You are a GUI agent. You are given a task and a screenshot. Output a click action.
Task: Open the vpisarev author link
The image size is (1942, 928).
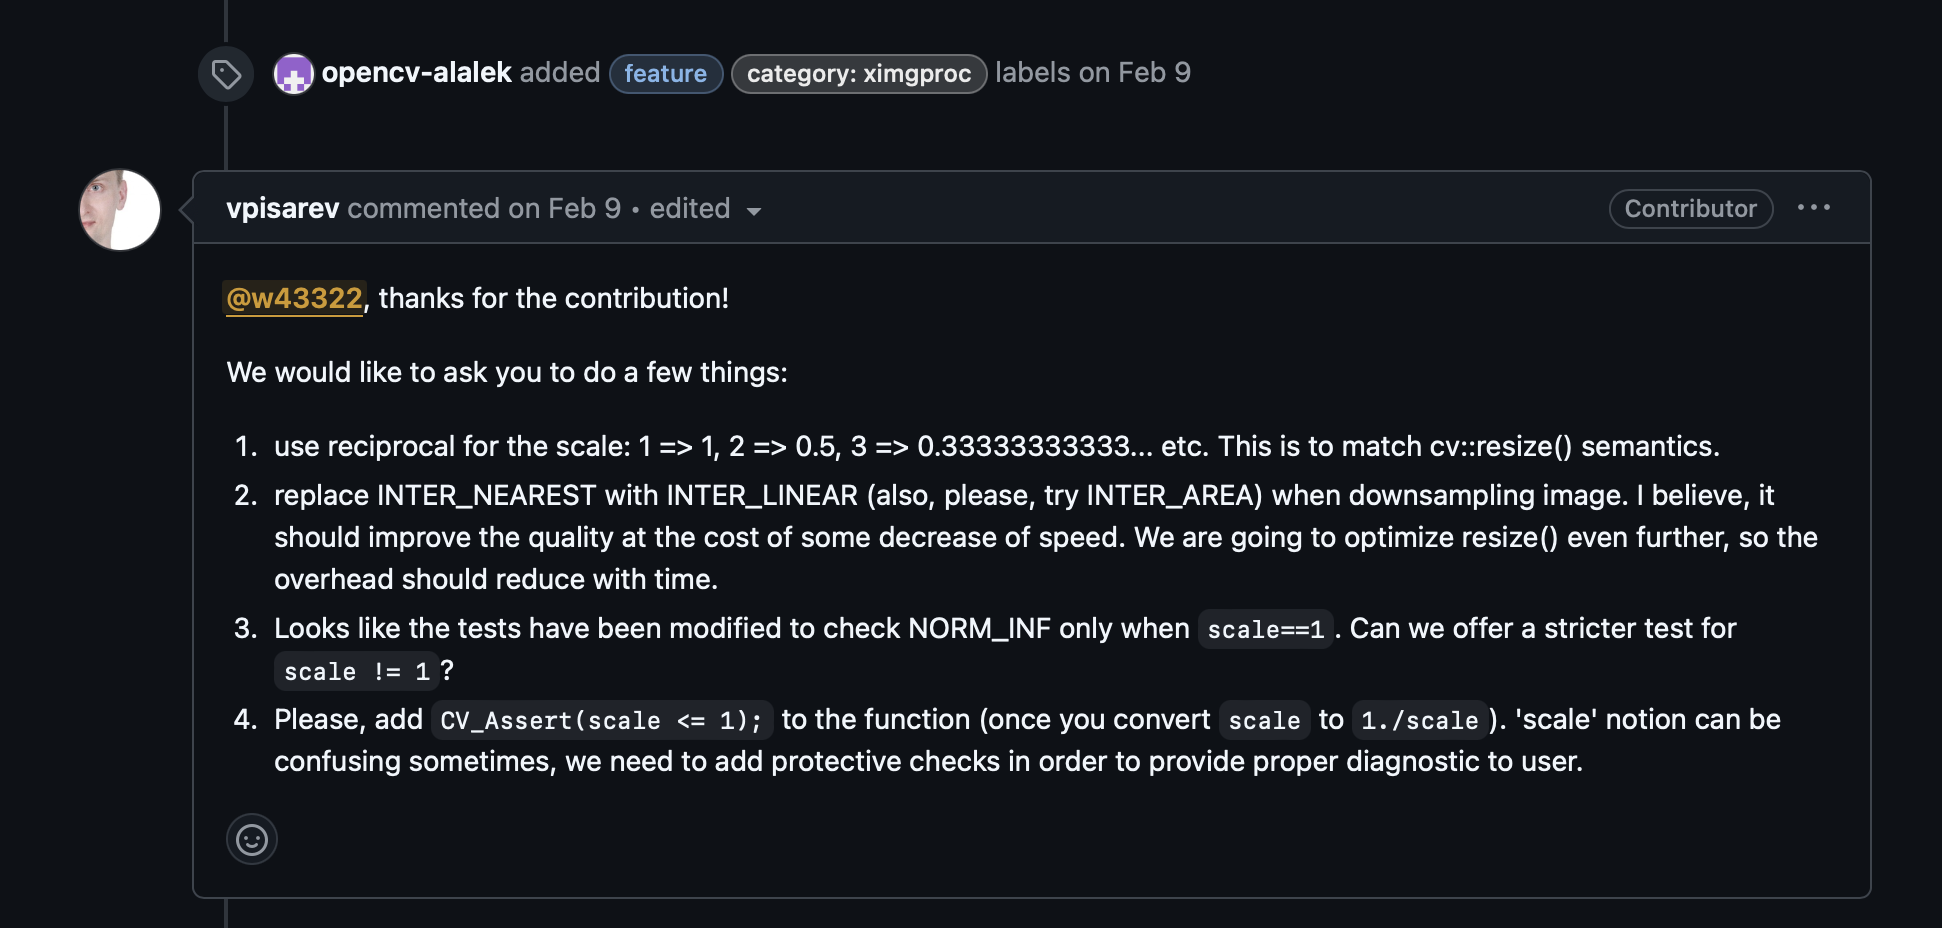point(283,208)
